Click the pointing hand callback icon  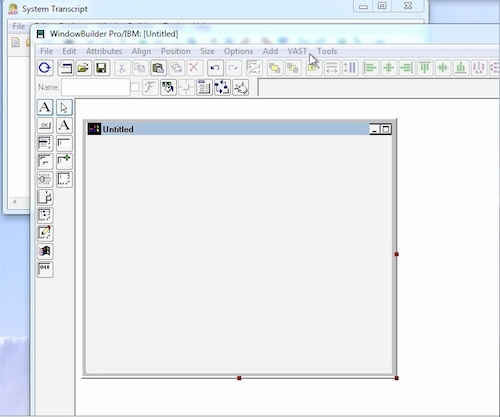[240, 88]
